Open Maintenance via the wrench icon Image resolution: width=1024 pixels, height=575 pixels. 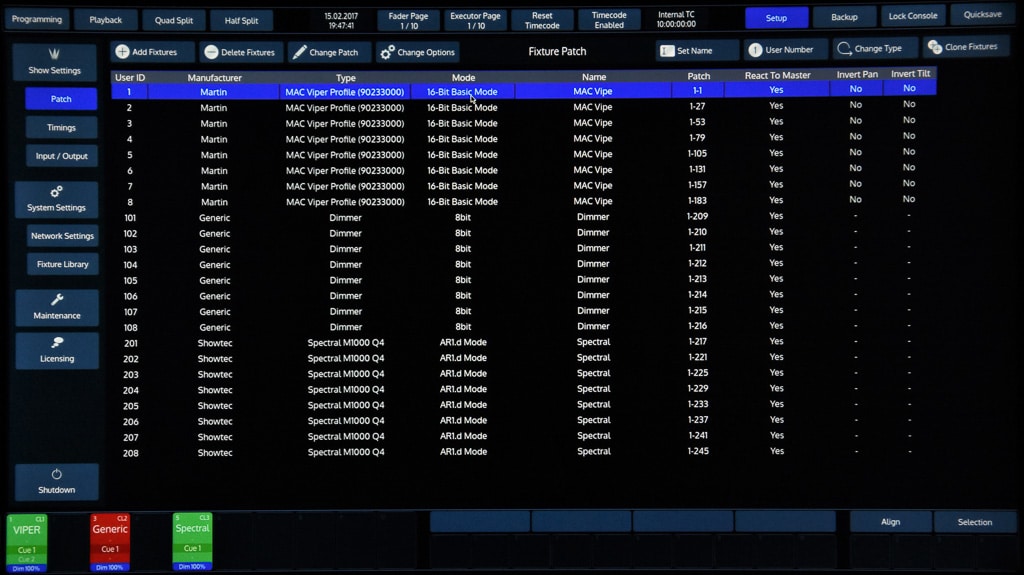pos(57,300)
